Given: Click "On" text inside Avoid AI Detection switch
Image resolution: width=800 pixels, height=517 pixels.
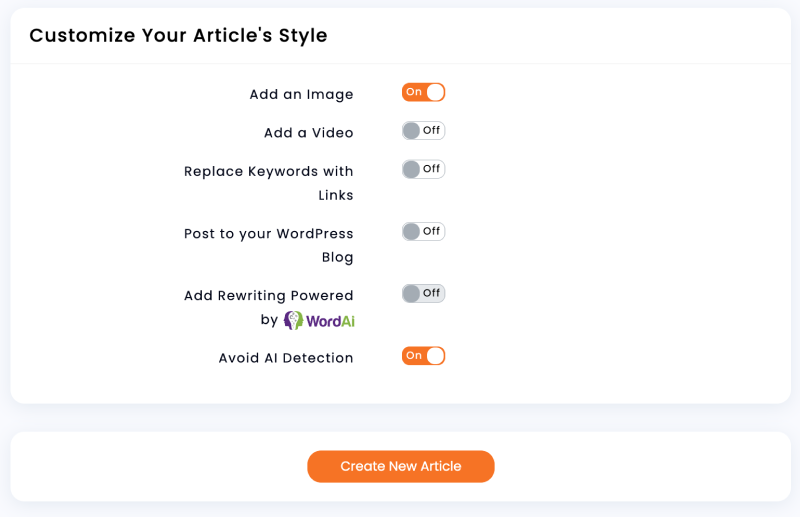Looking at the screenshot, I should pyautogui.click(x=413, y=355).
